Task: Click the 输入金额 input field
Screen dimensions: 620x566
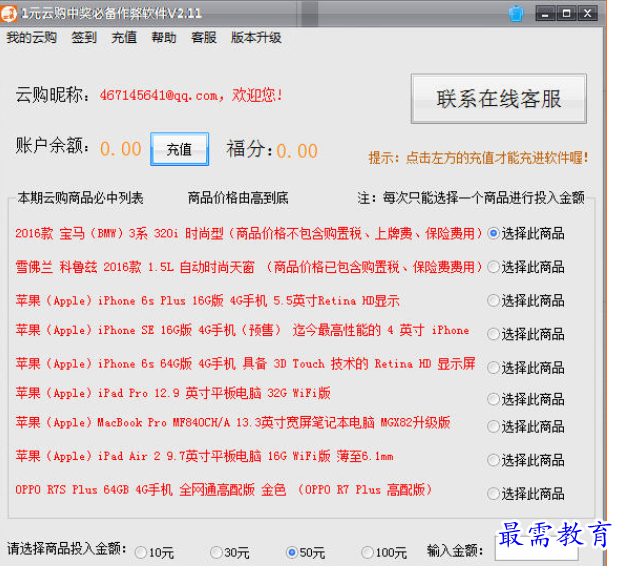Action: click(x=537, y=548)
